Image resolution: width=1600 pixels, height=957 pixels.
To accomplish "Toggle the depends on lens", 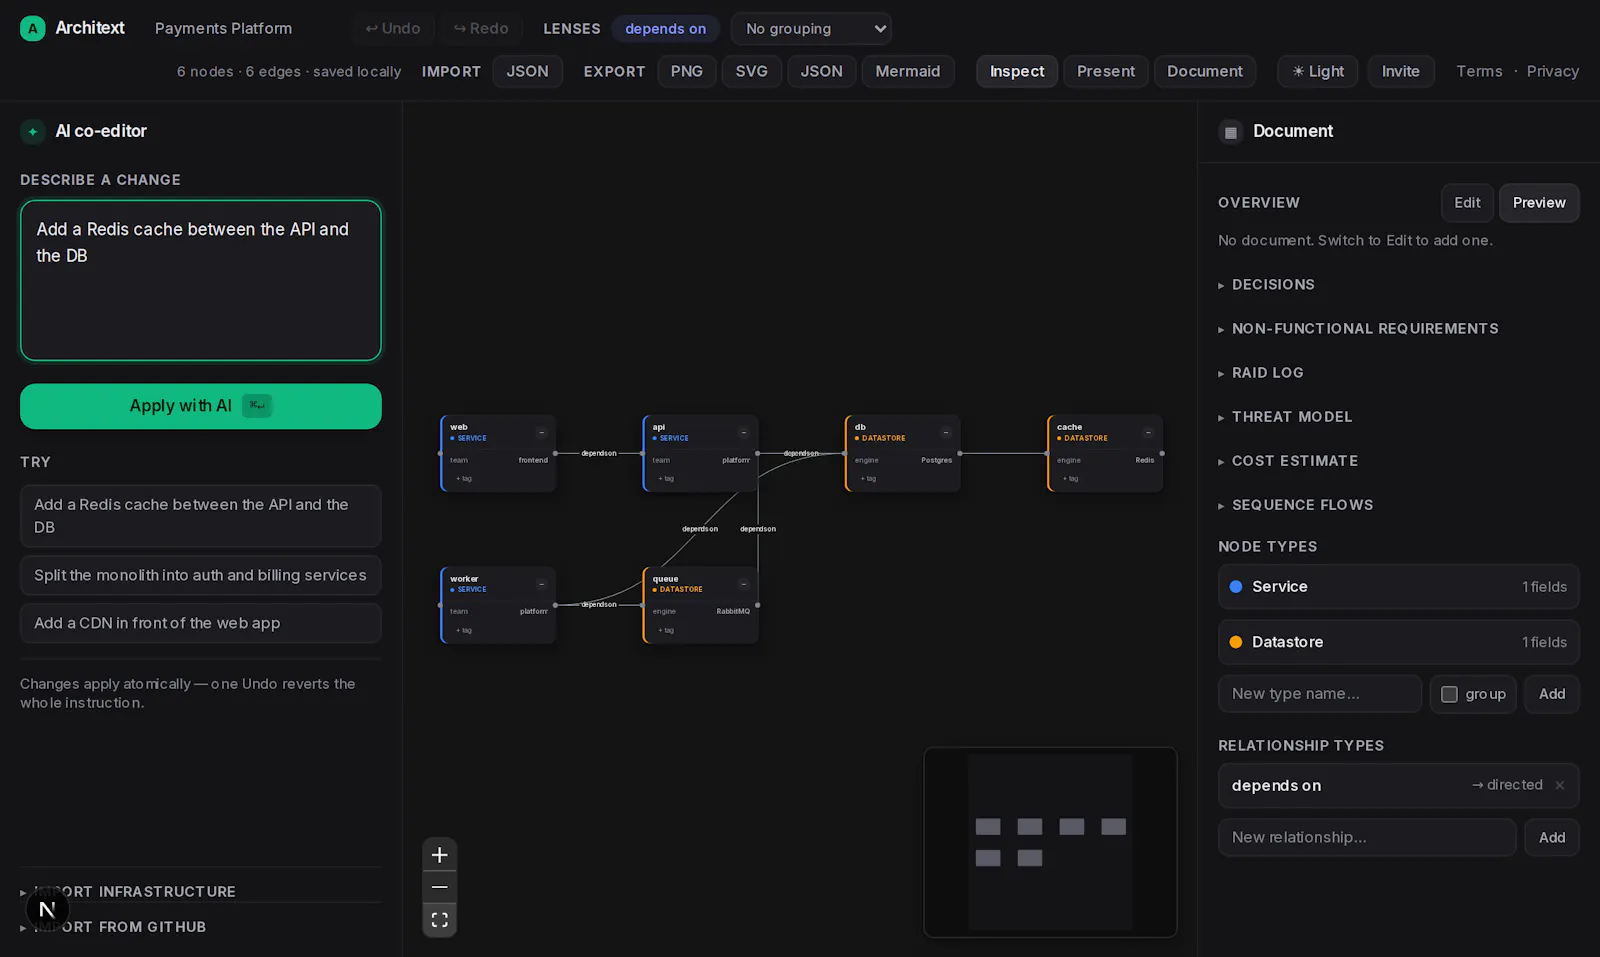I will point(665,29).
